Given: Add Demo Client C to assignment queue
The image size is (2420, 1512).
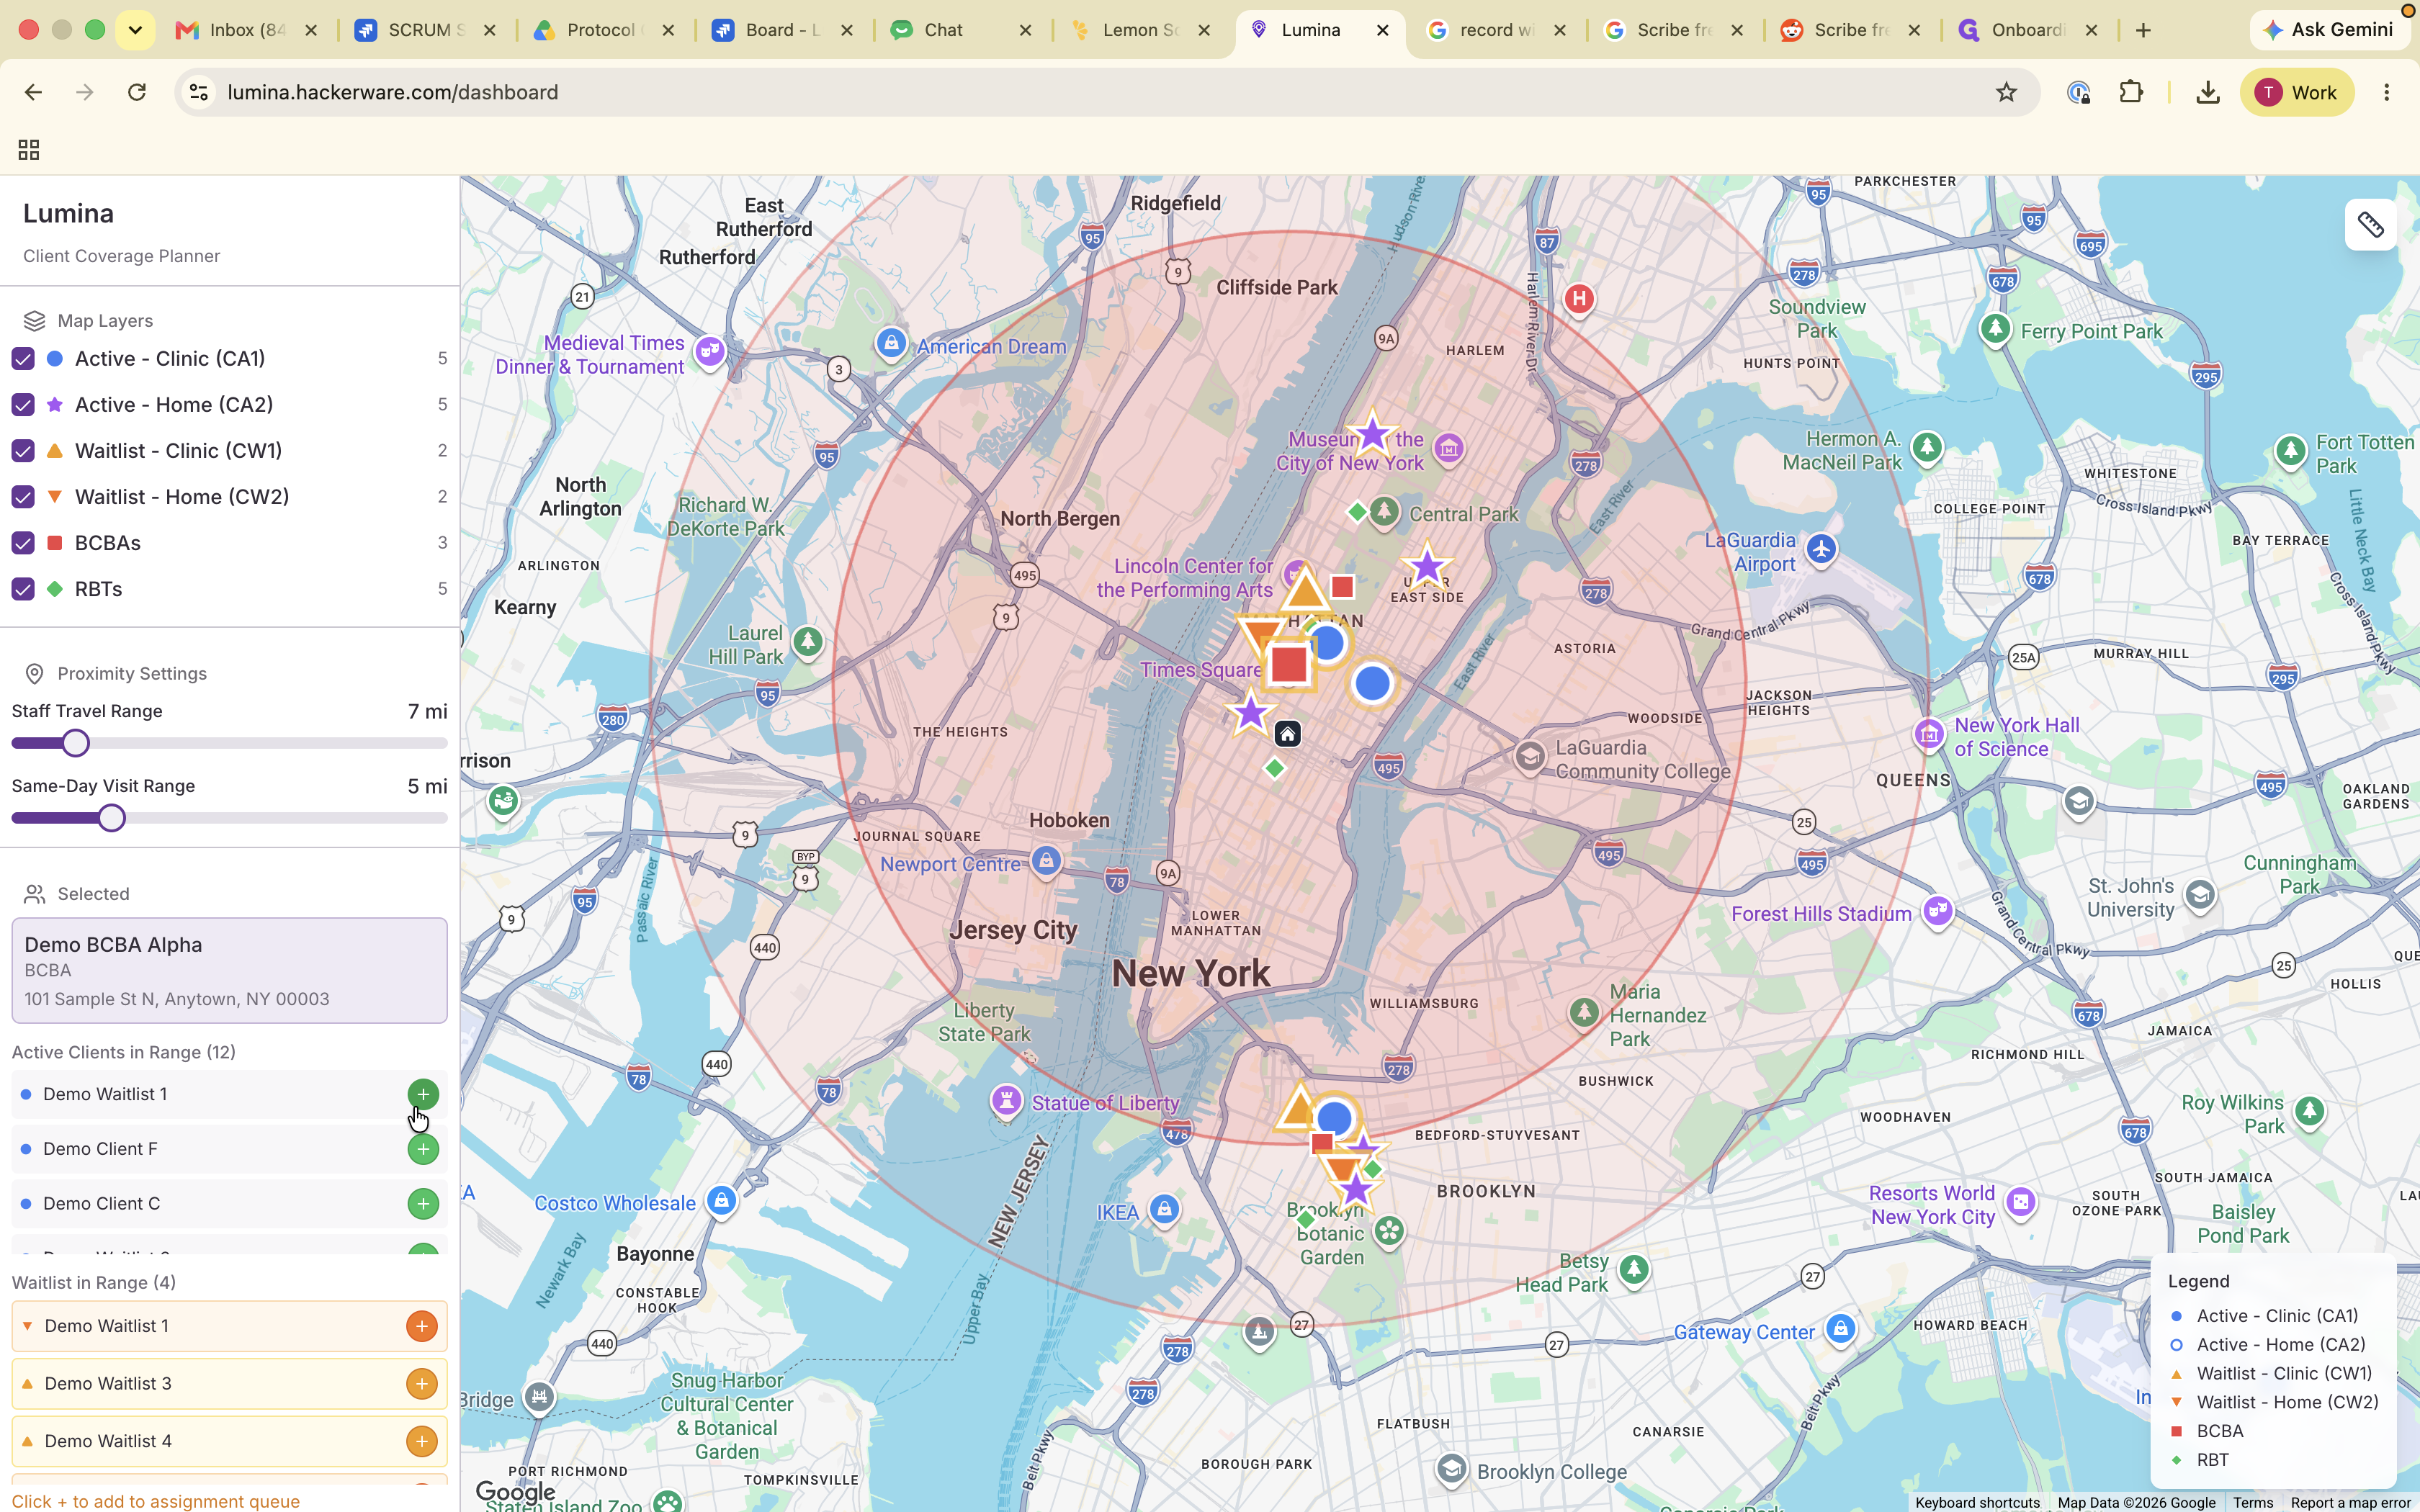Looking at the screenshot, I should pos(423,1204).
